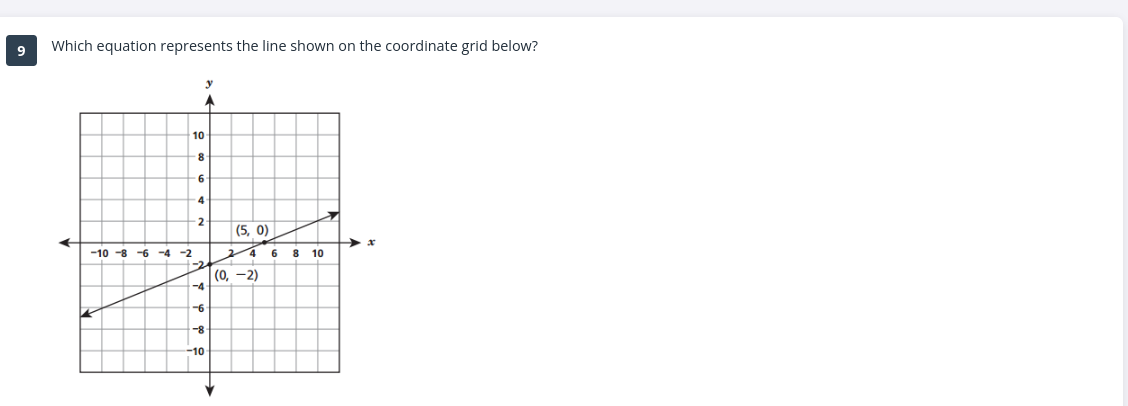Image resolution: width=1128 pixels, height=406 pixels.
Task: Click the left arrowhead of the x-axis
Action: [65, 242]
